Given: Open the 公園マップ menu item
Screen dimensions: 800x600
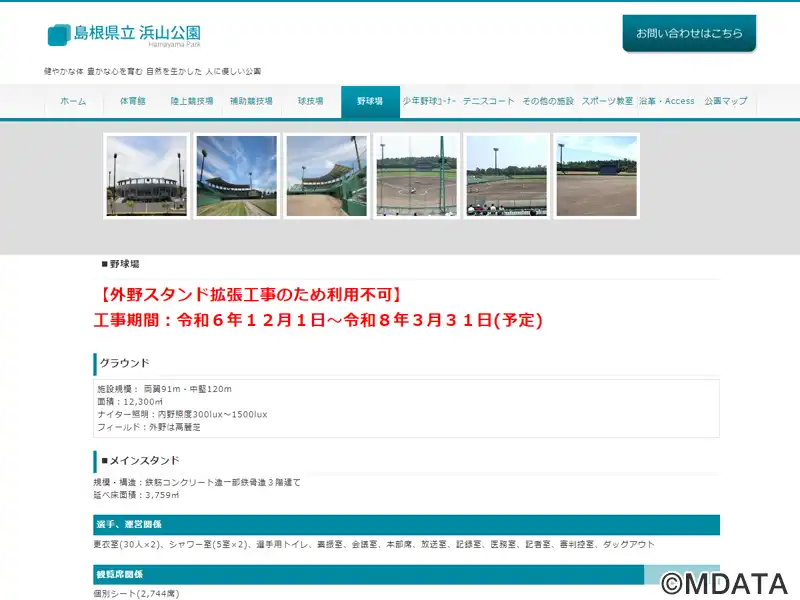Looking at the screenshot, I should coord(726,101).
